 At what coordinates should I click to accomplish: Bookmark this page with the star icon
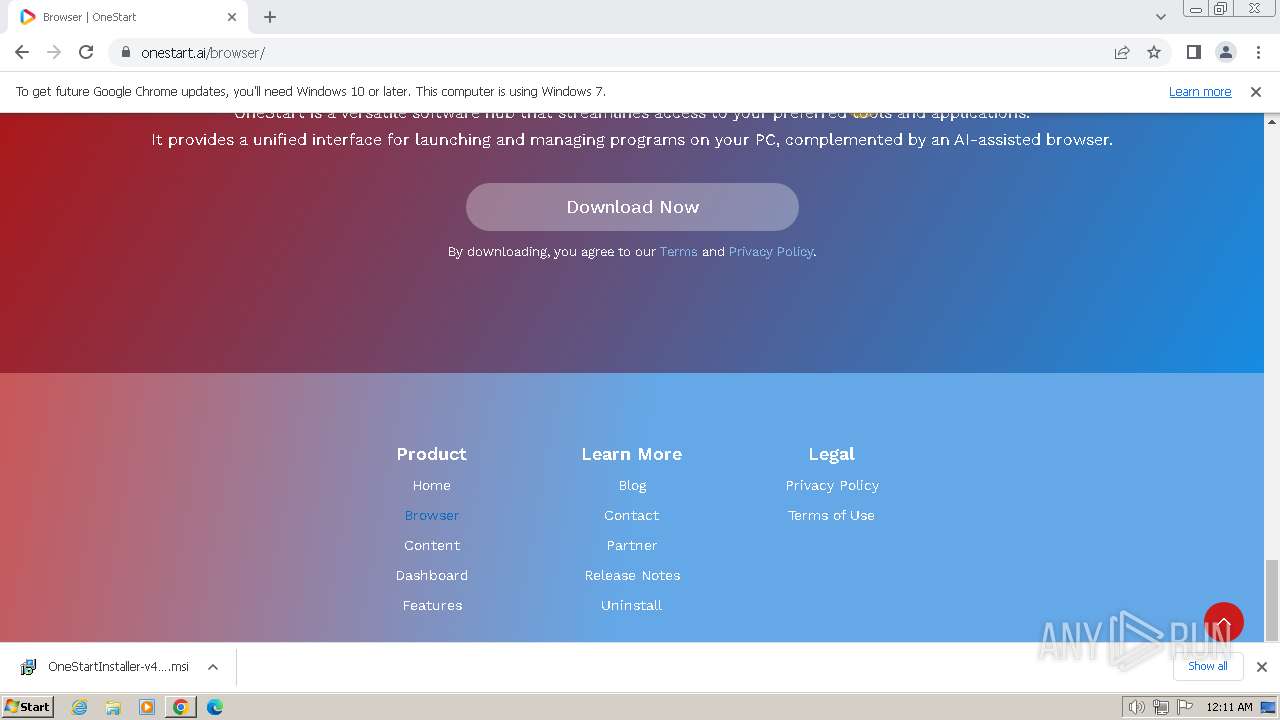tap(1154, 52)
